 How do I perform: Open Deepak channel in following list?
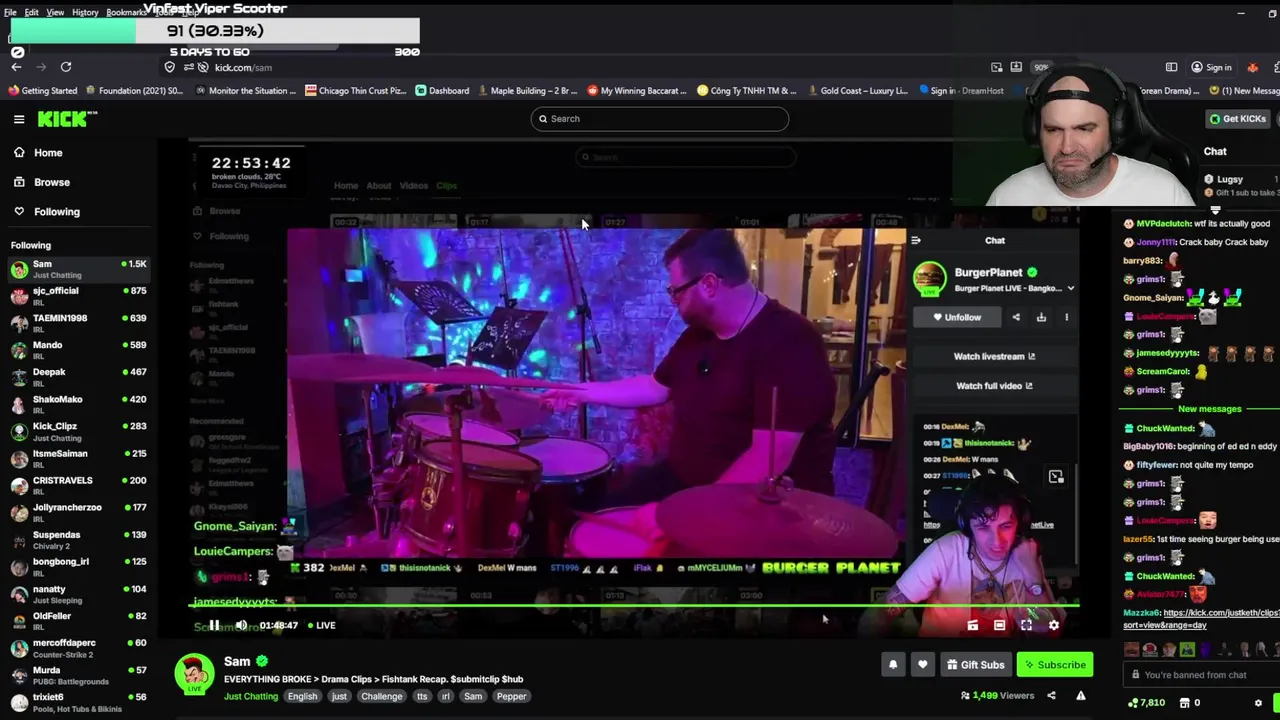click(78, 377)
